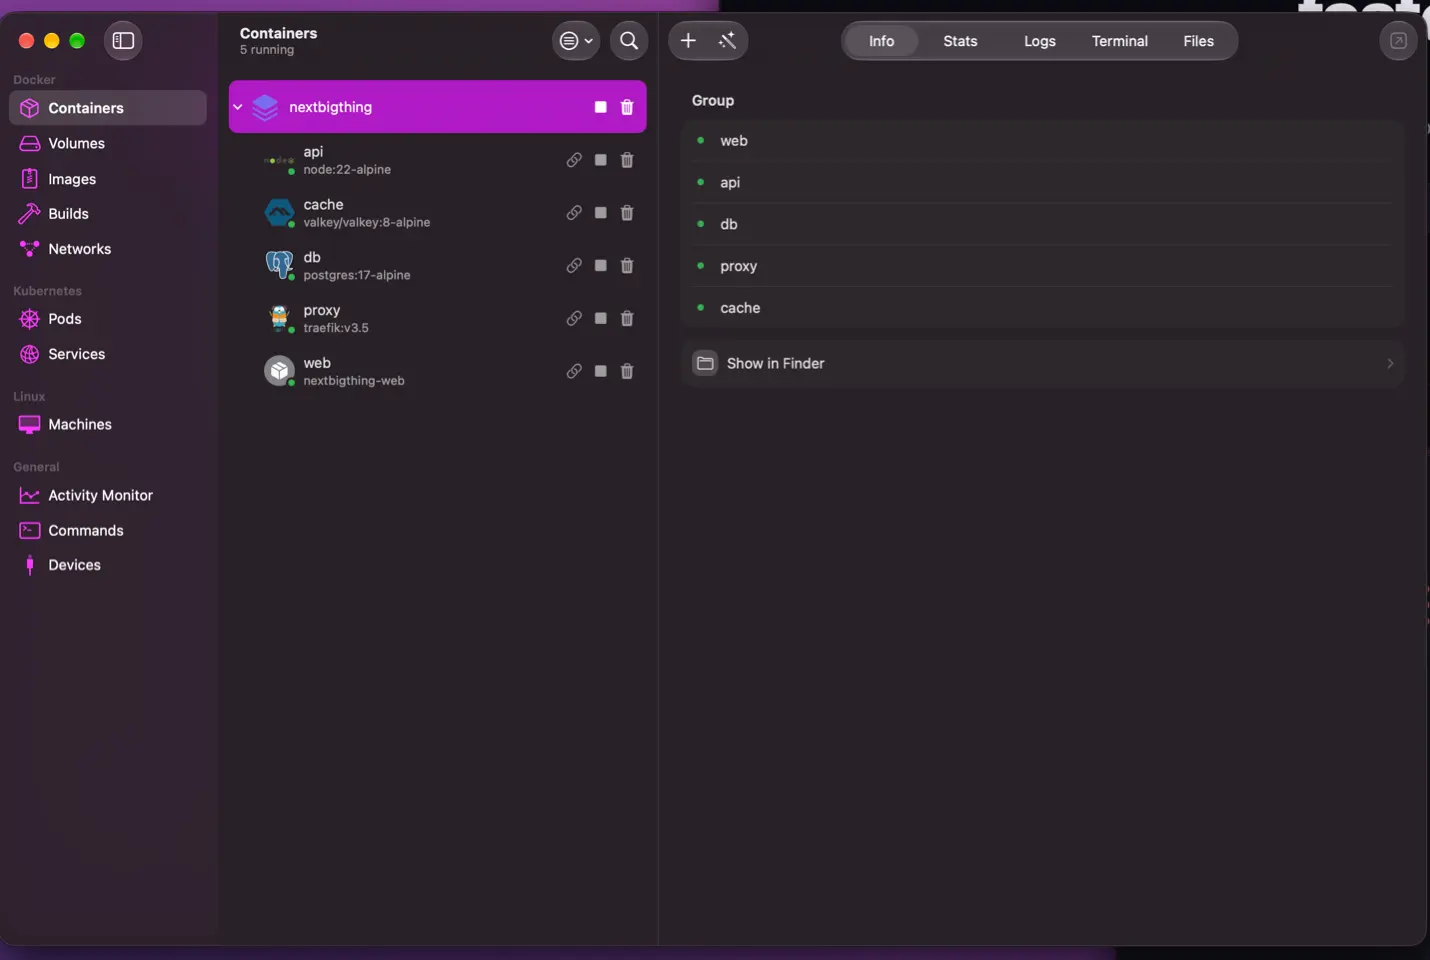This screenshot has height=960, width=1430.
Task: Click the link icon for the api container
Action: (574, 160)
